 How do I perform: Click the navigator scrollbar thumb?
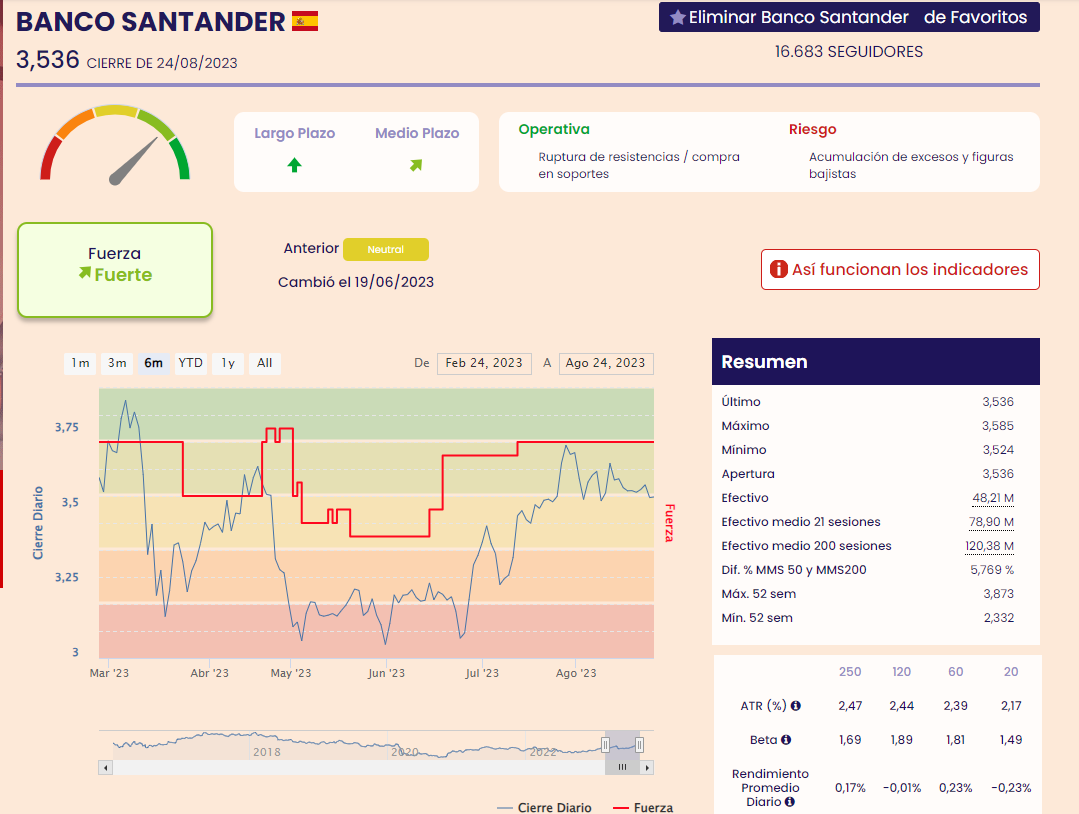622,767
